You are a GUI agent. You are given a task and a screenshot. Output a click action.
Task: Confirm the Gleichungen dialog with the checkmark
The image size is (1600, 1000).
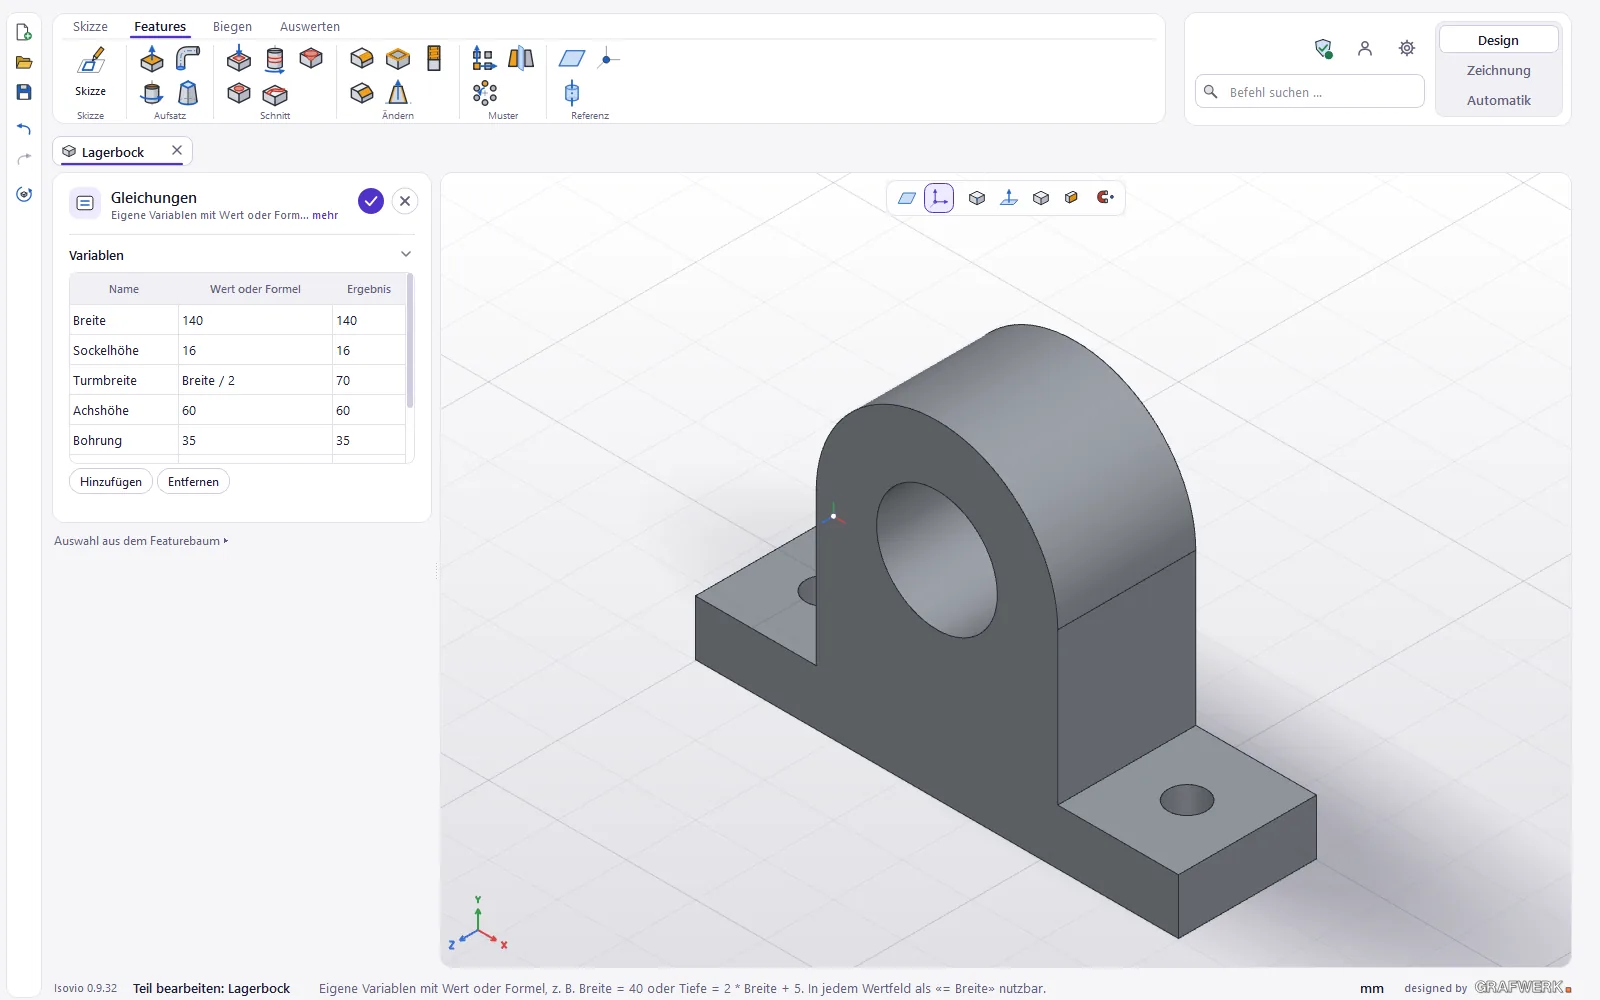pos(371,201)
